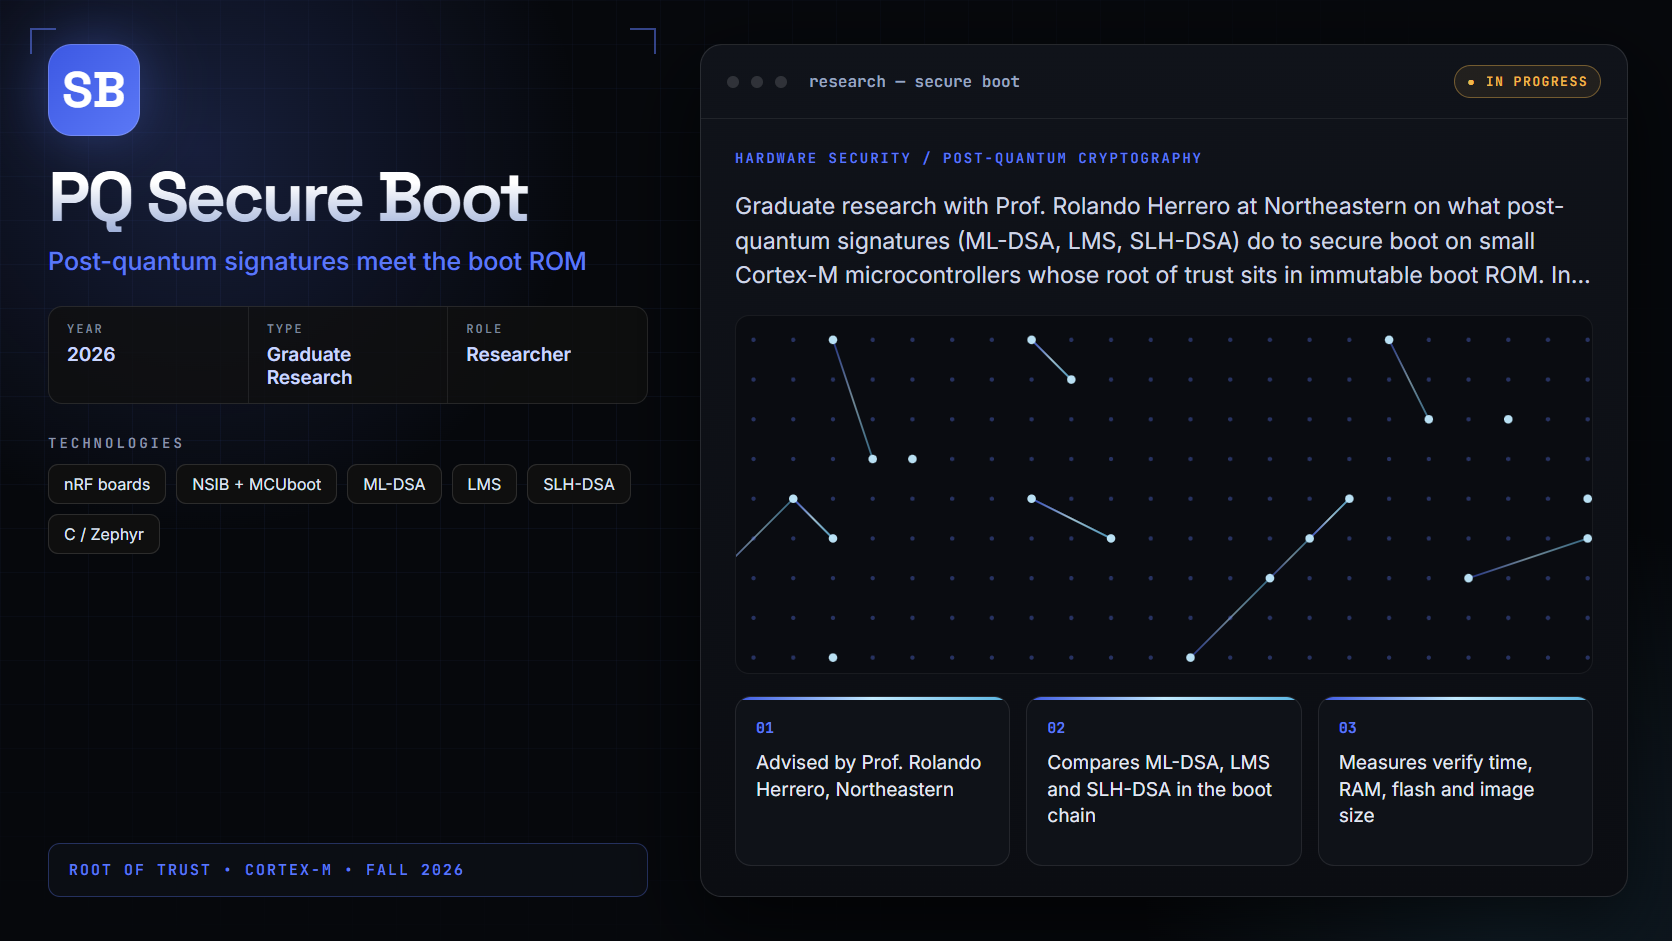Open the PQ Secure Boot title
The image size is (1672, 941).
click(x=289, y=198)
